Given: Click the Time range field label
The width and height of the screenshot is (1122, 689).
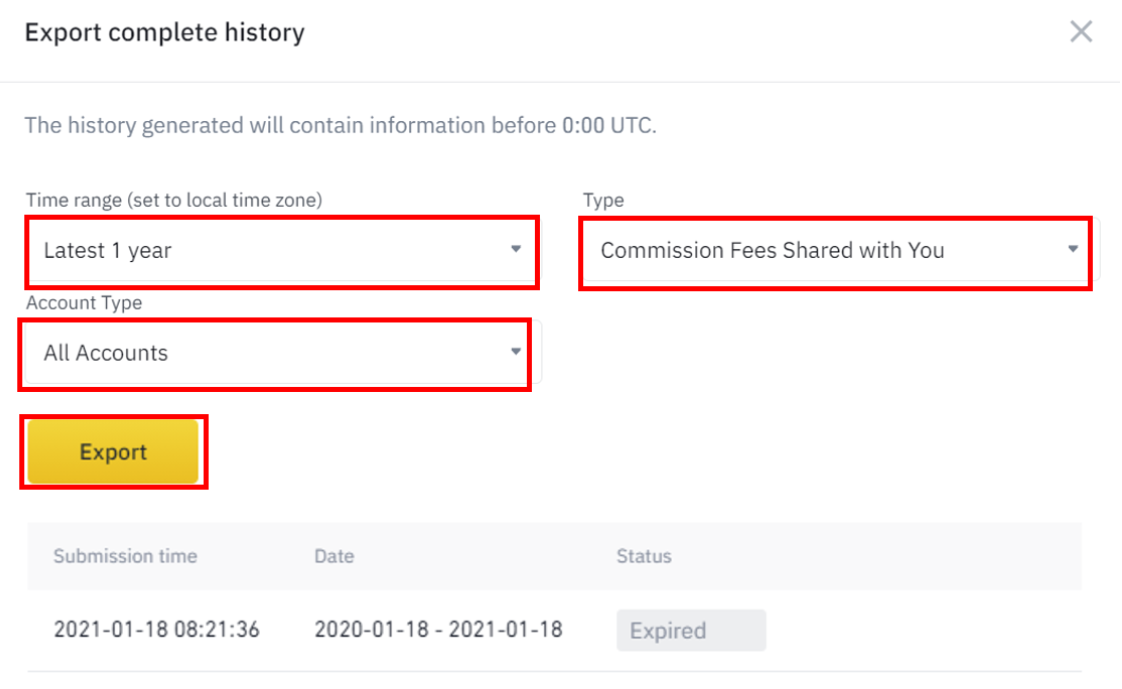Looking at the screenshot, I should pyautogui.click(x=174, y=200).
